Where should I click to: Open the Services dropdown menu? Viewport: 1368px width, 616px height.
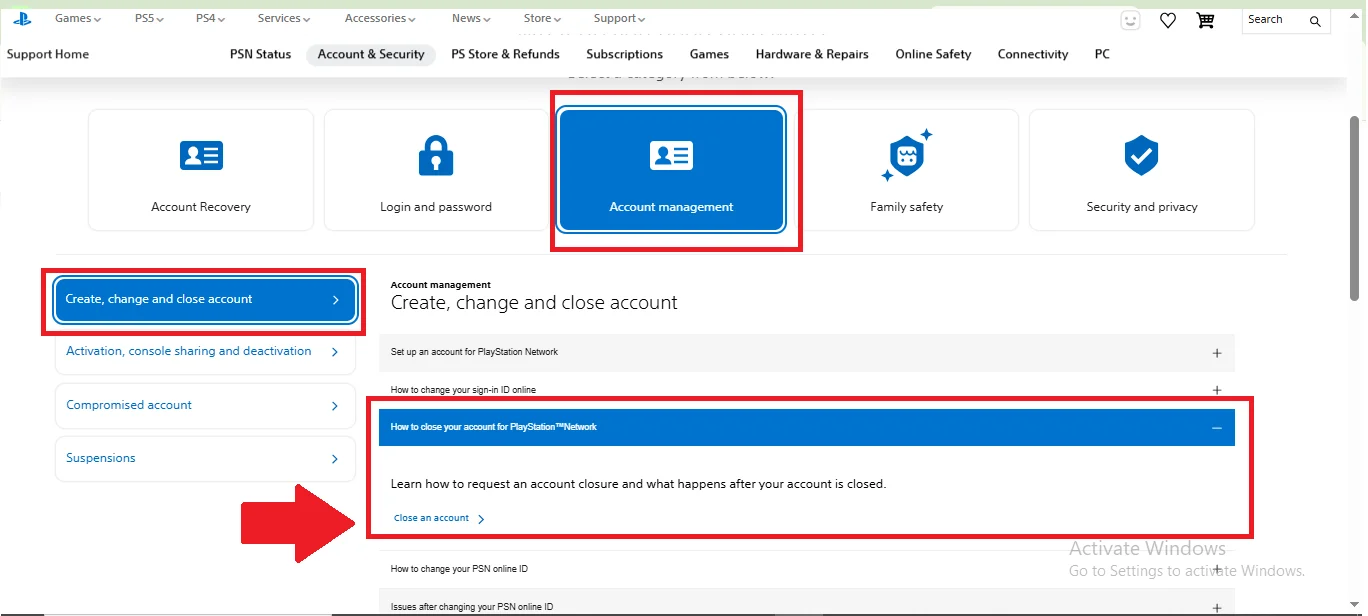(284, 18)
